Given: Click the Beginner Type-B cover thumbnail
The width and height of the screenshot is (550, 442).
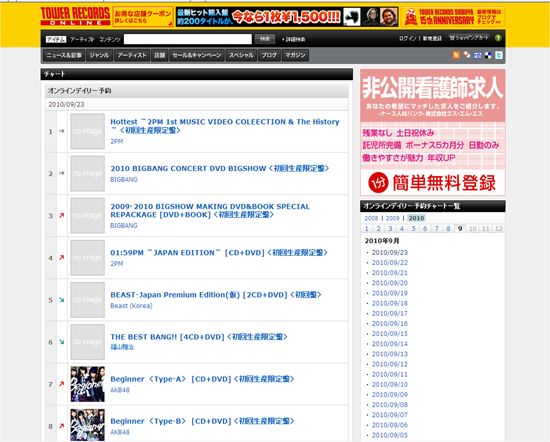Looking at the screenshot, I should (88, 425).
